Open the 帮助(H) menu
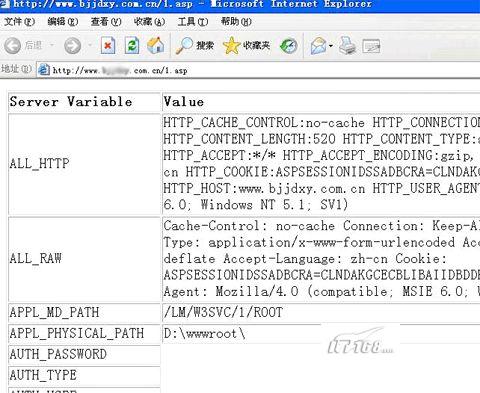The image size is (480, 393). pyautogui.click(x=236, y=22)
